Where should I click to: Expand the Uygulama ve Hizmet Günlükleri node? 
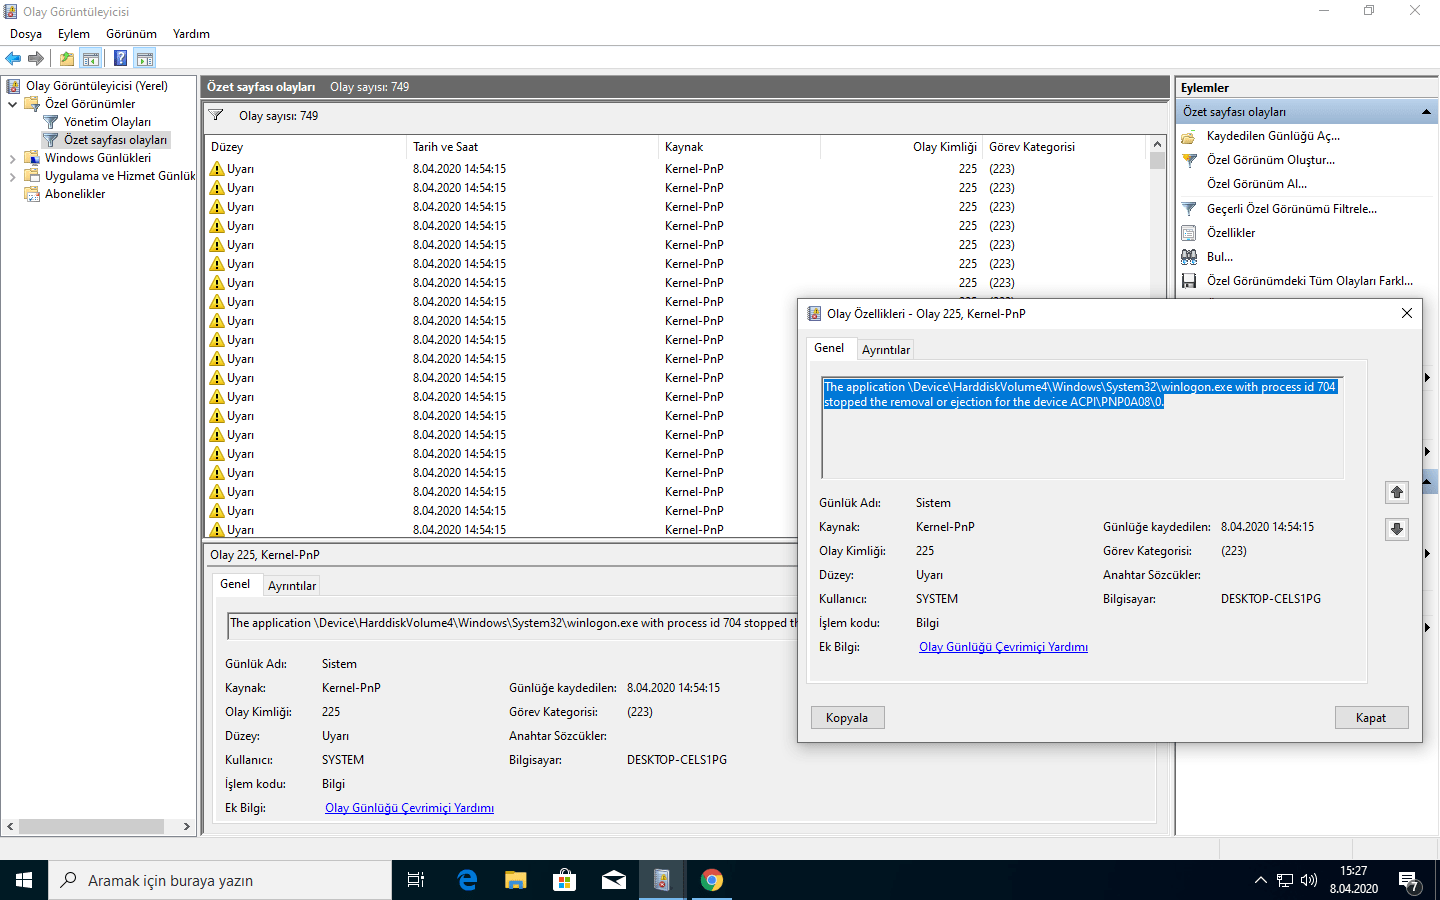[x=12, y=176]
